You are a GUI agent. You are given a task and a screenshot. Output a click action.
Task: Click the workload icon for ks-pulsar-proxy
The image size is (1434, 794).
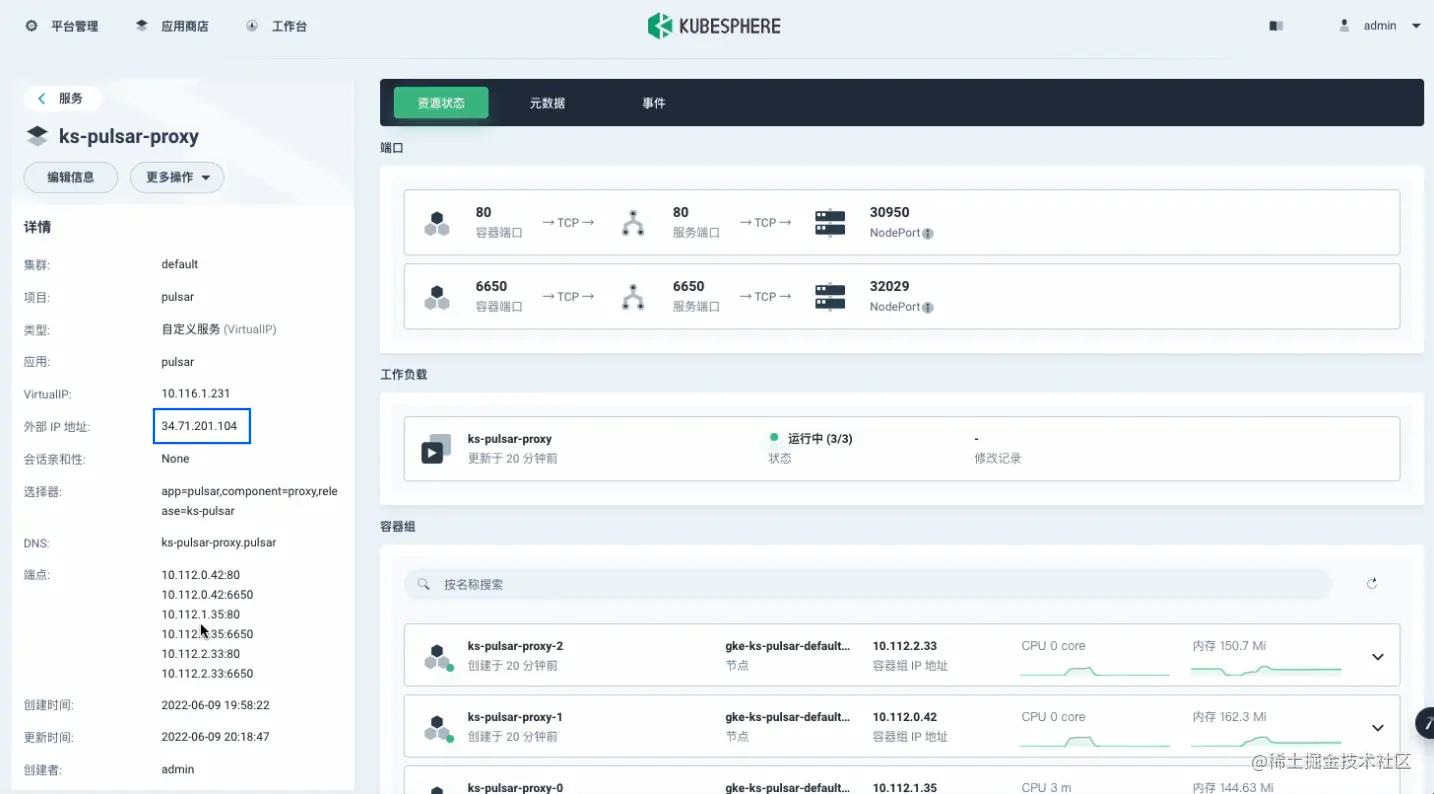tap(435, 449)
